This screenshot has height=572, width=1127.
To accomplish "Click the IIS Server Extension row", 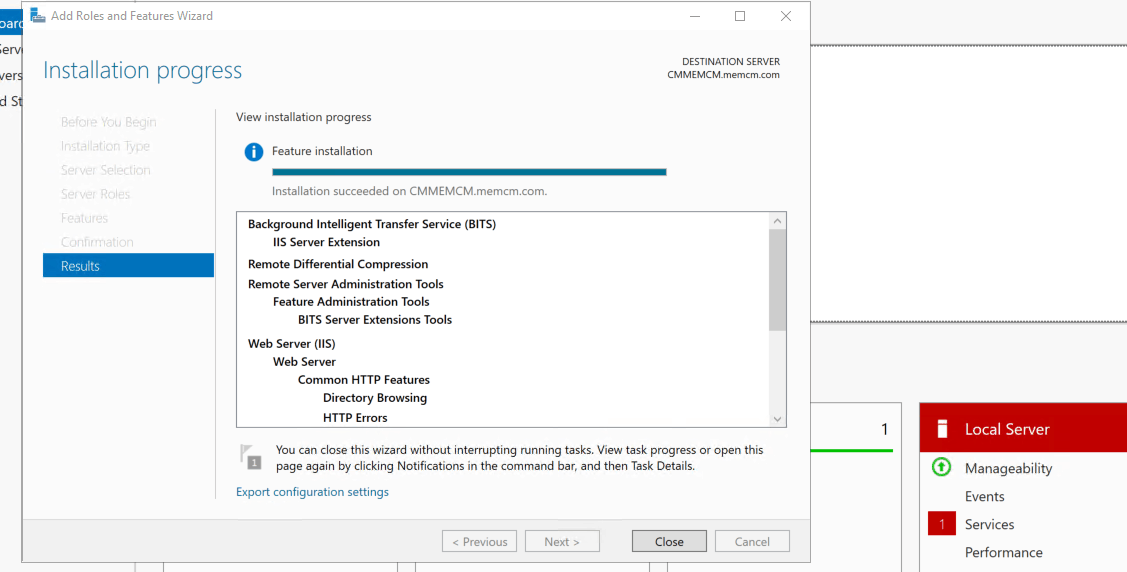I will (x=326, y=242).
